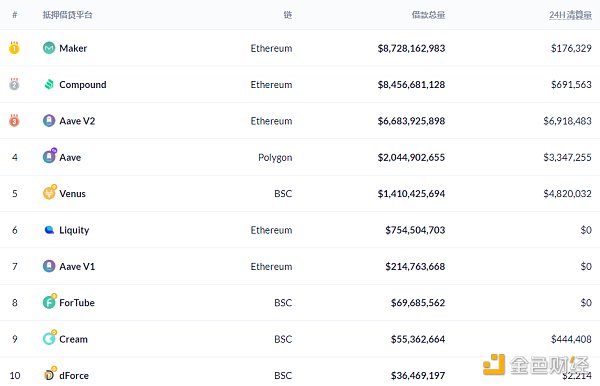Image resolution: width=600 pixels, height=386 pixels.
Task: Sort by the 24H liquidation column header
Action: (x=570, y=15)
